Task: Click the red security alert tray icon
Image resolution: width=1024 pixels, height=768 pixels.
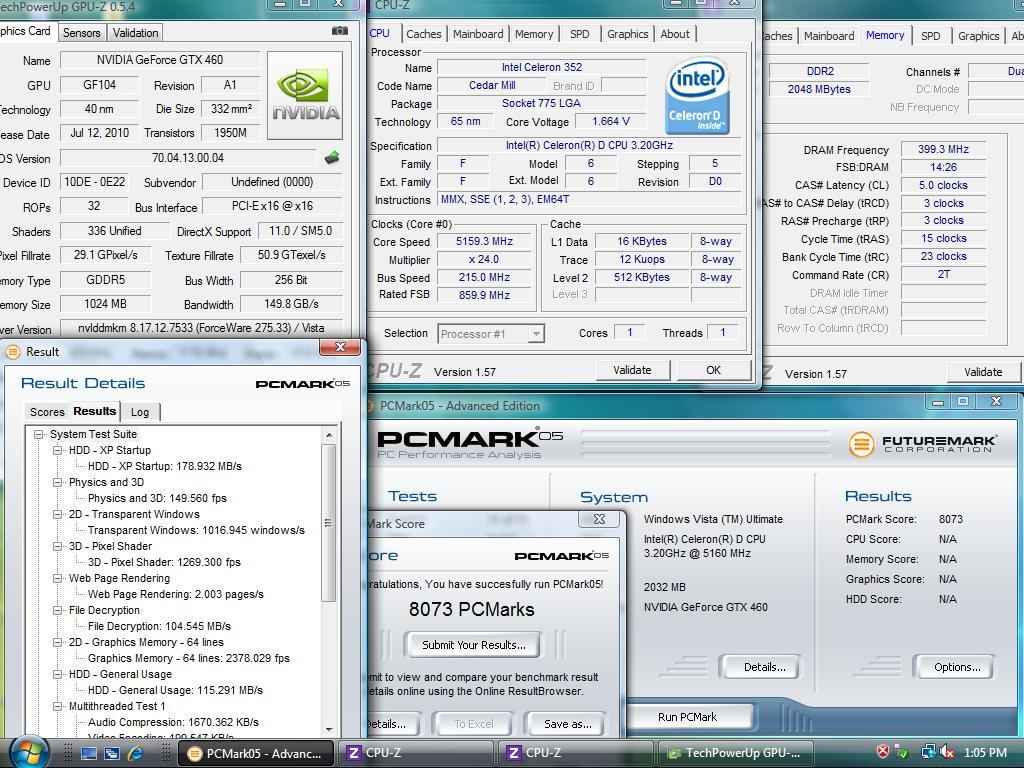Action: click(x=882, y=752)
